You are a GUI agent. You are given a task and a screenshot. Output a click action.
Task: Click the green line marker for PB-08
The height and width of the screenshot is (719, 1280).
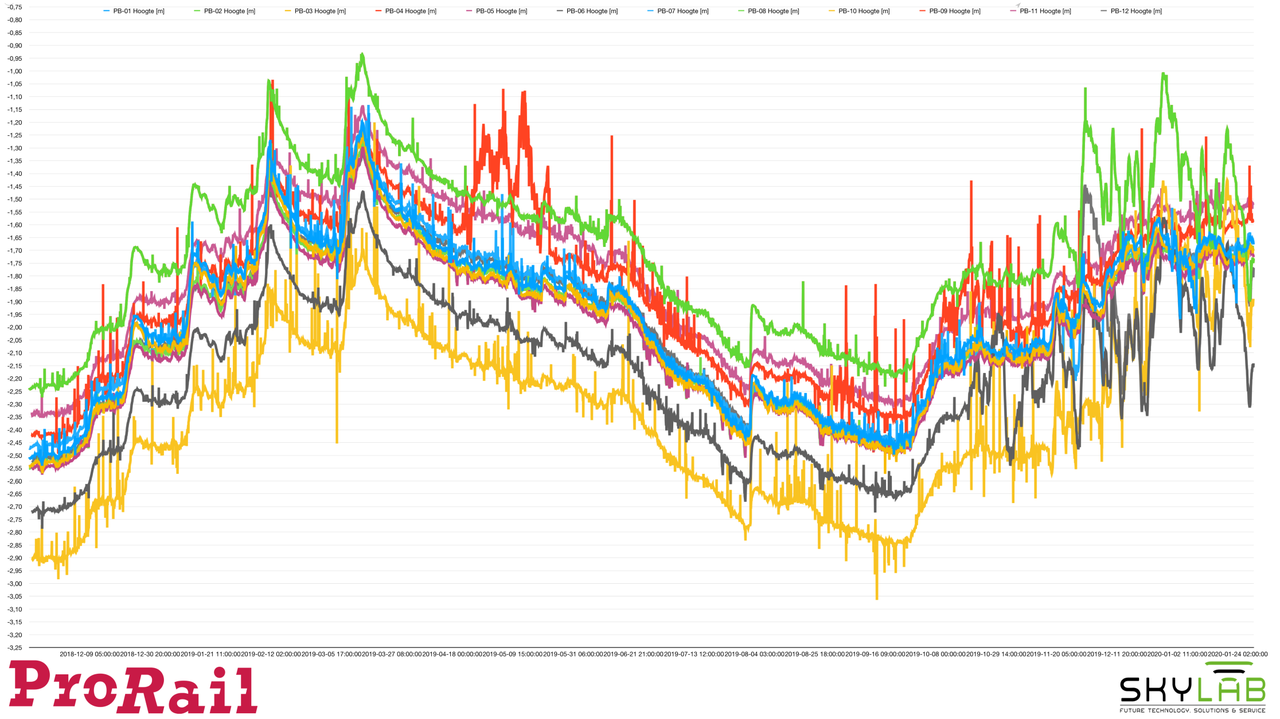pos(739,11)
